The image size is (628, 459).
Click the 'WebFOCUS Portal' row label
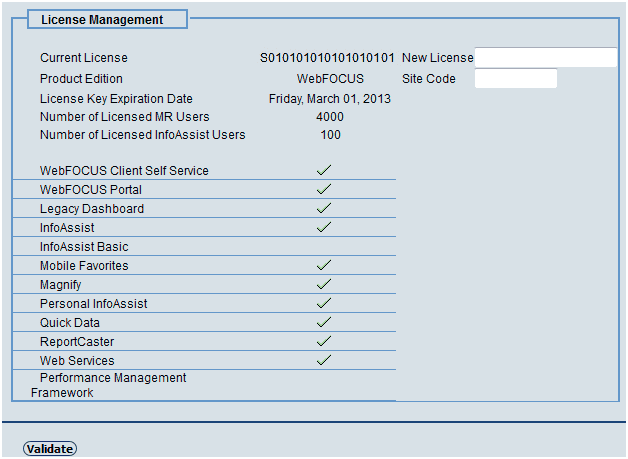pyautogui.click(x=91, y=189)
